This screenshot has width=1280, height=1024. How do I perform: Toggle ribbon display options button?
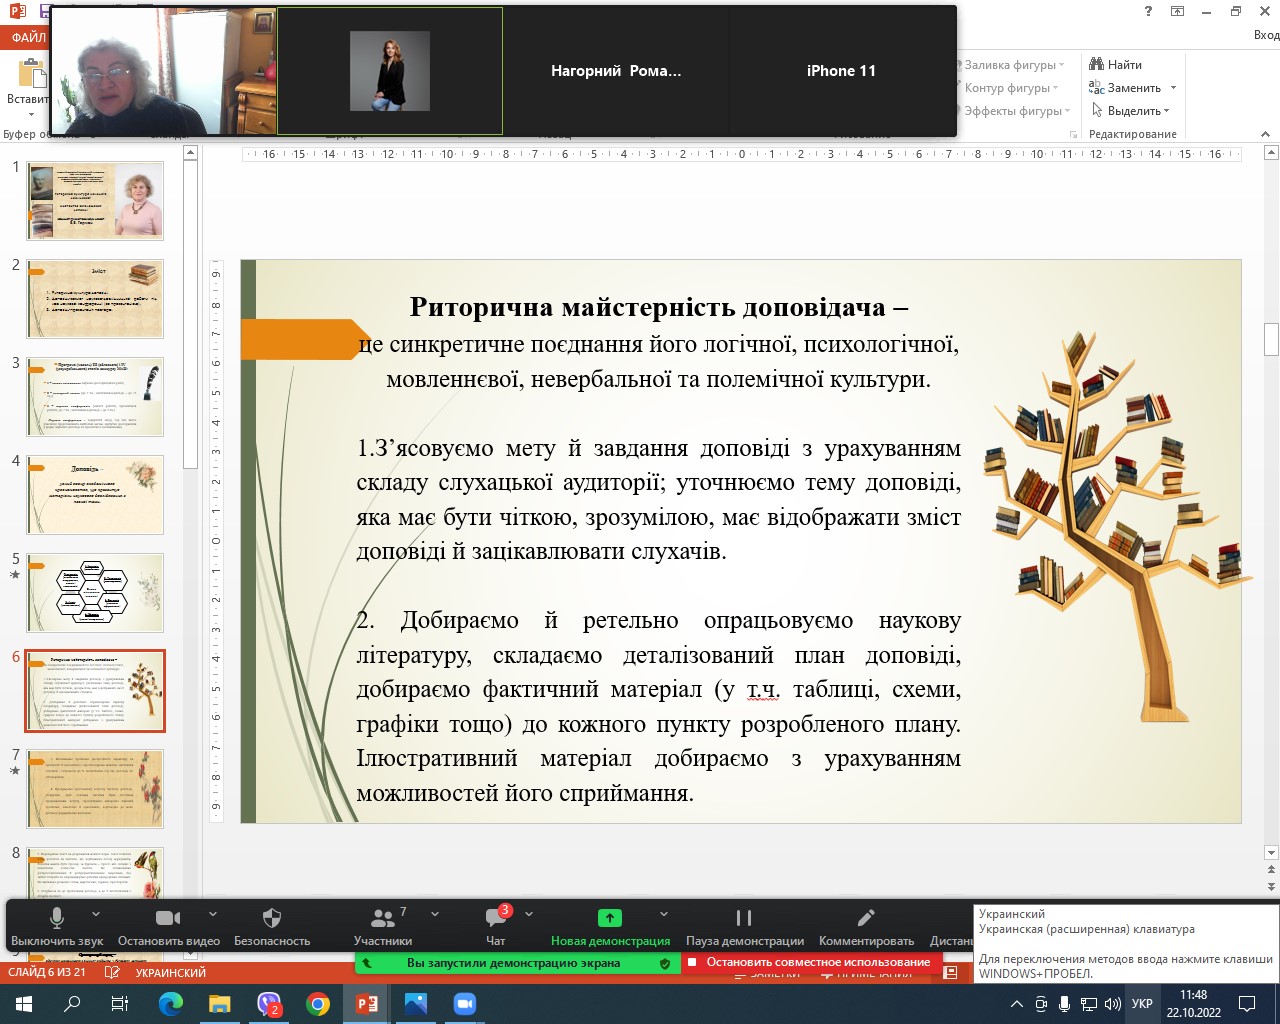pos(1177,11)
